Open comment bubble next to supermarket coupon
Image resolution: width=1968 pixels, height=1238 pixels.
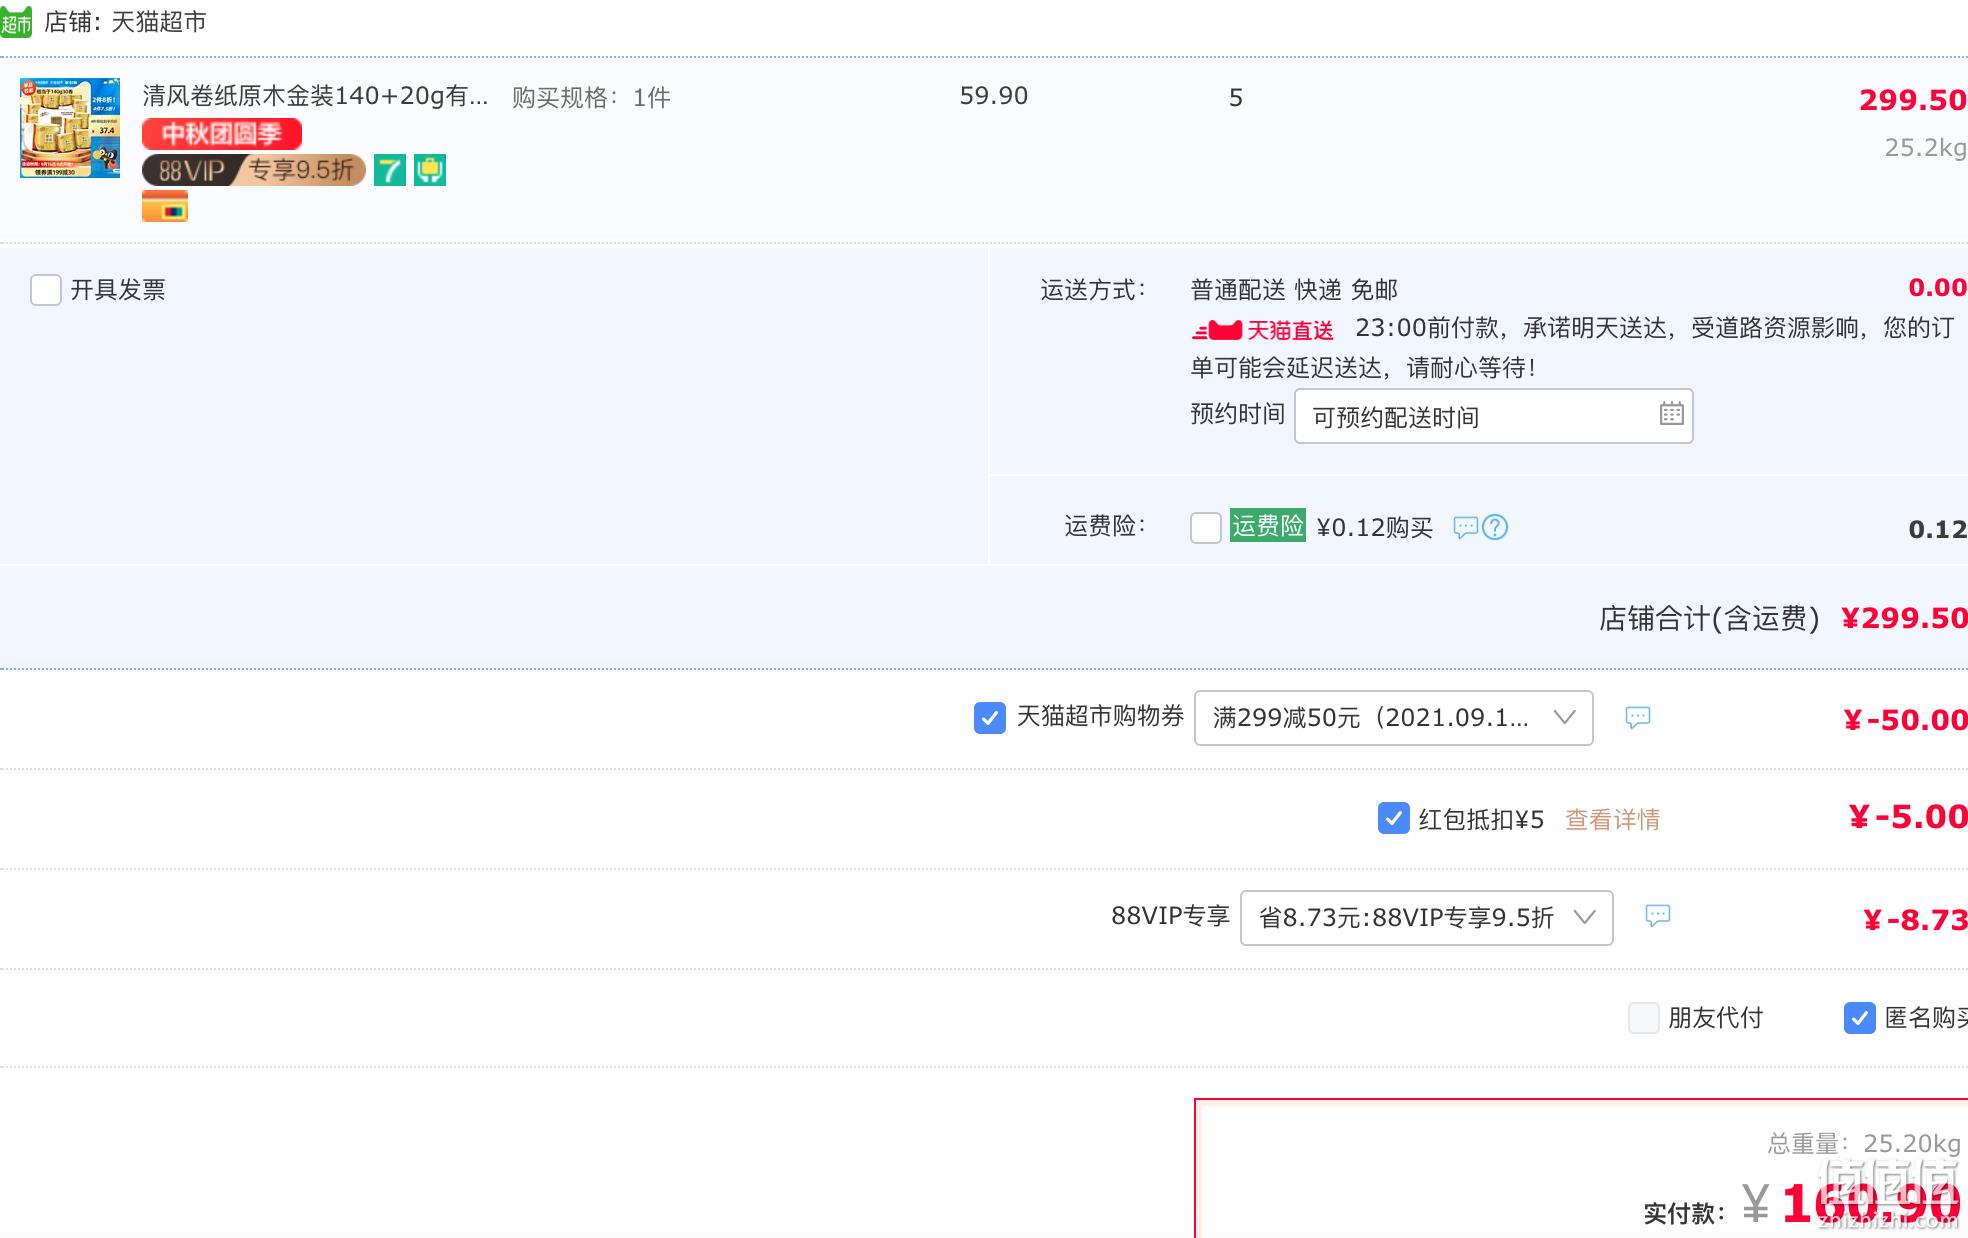pyautogui.click(x=1637, y=717)
